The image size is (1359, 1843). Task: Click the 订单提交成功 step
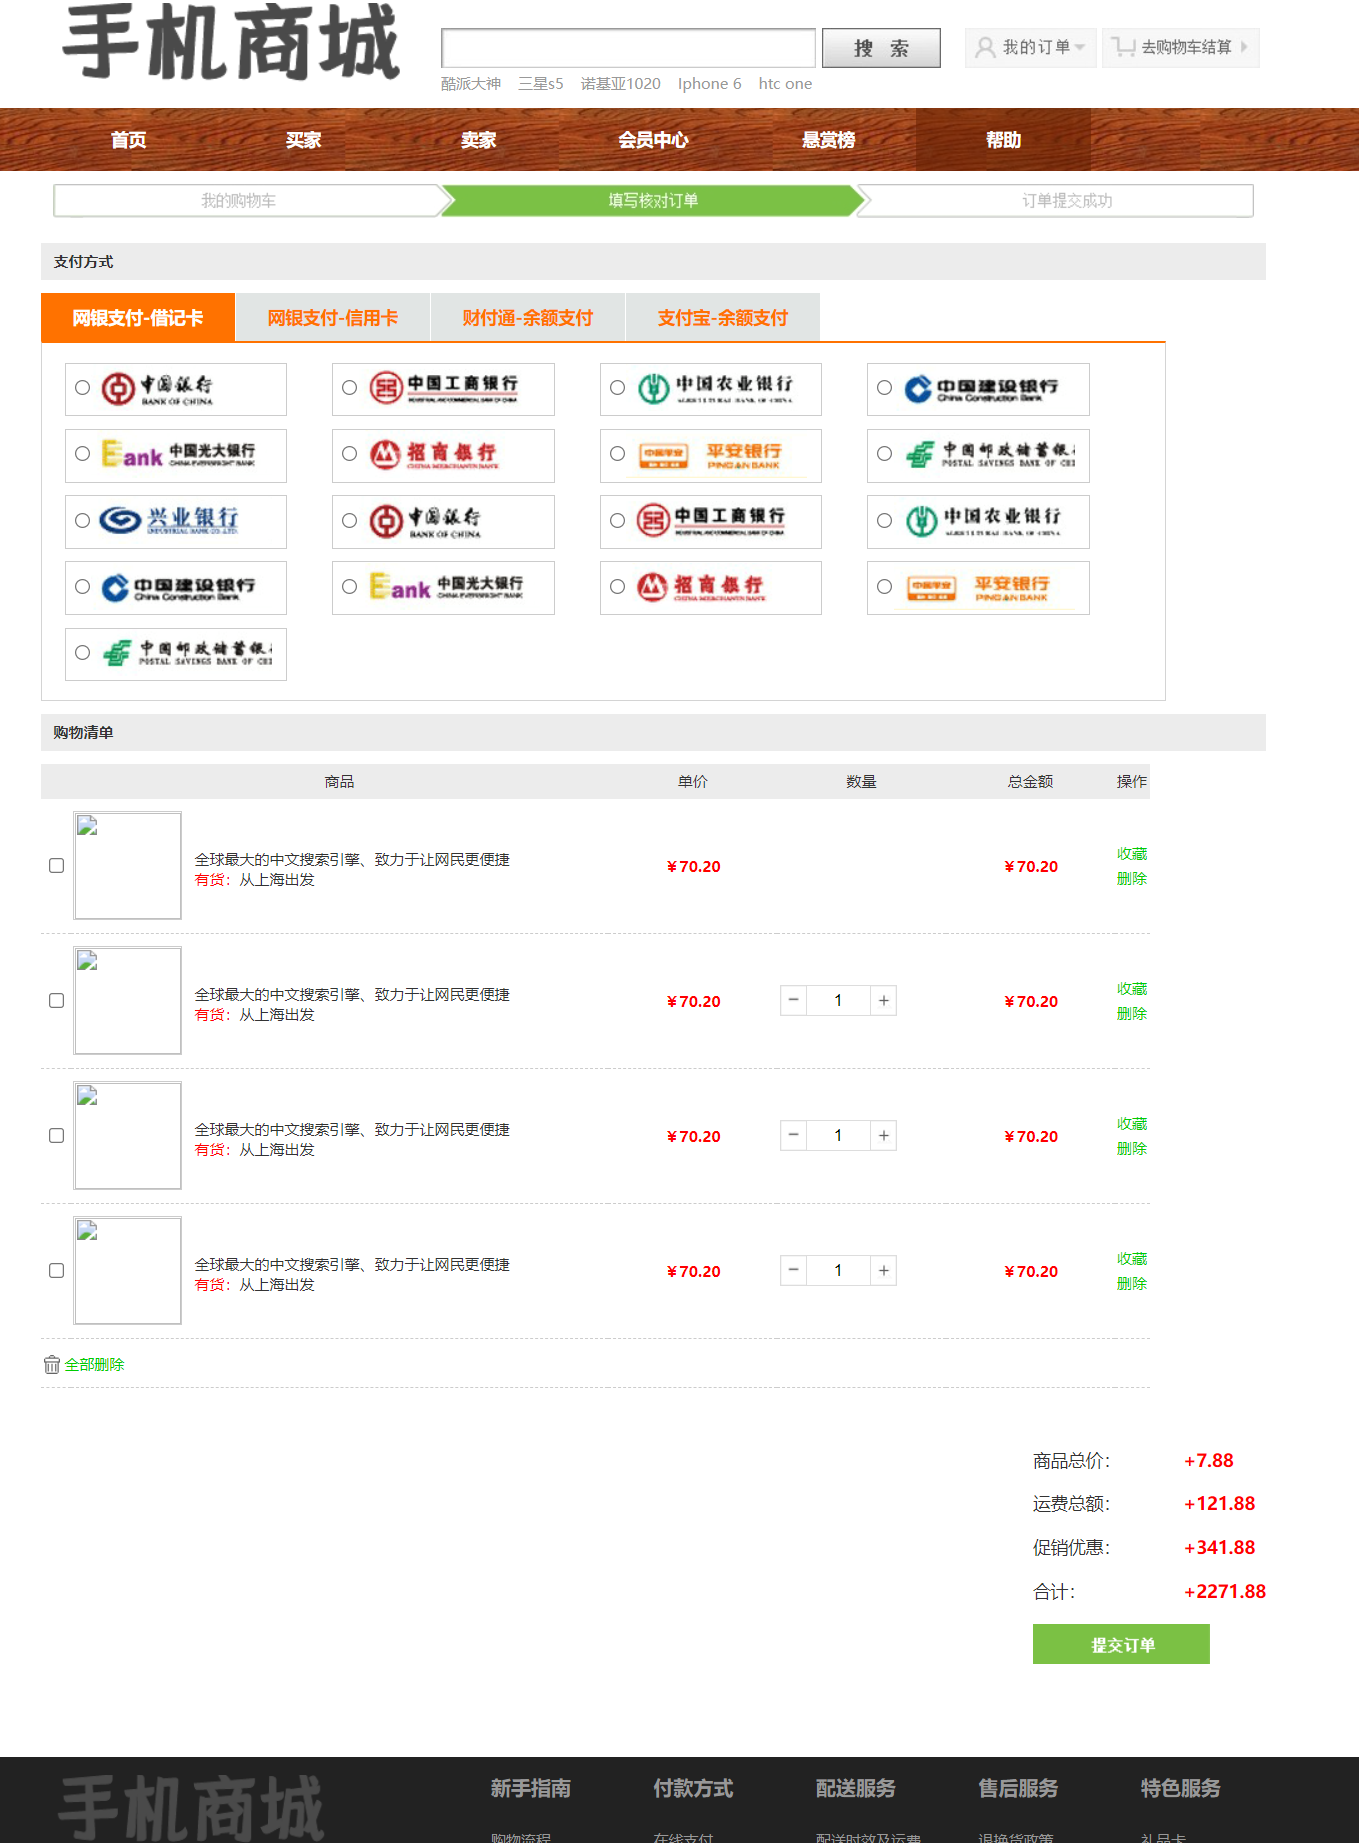pyautogui.click(x=1067, y=200)
